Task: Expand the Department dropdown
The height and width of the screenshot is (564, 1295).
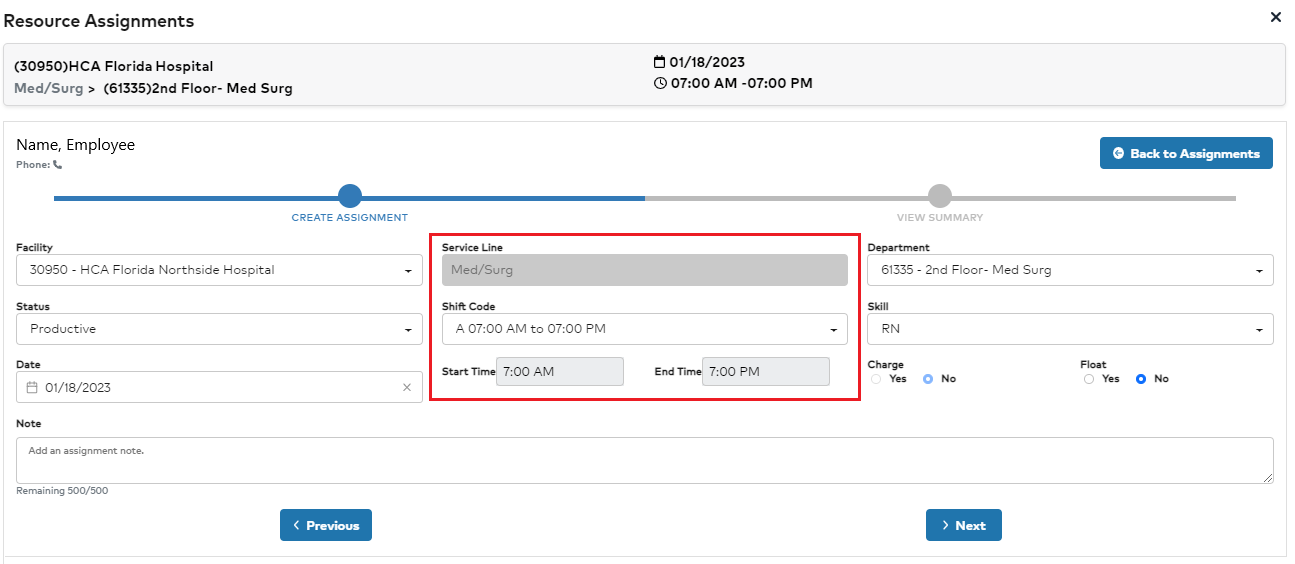Action: pos(1069,270)
